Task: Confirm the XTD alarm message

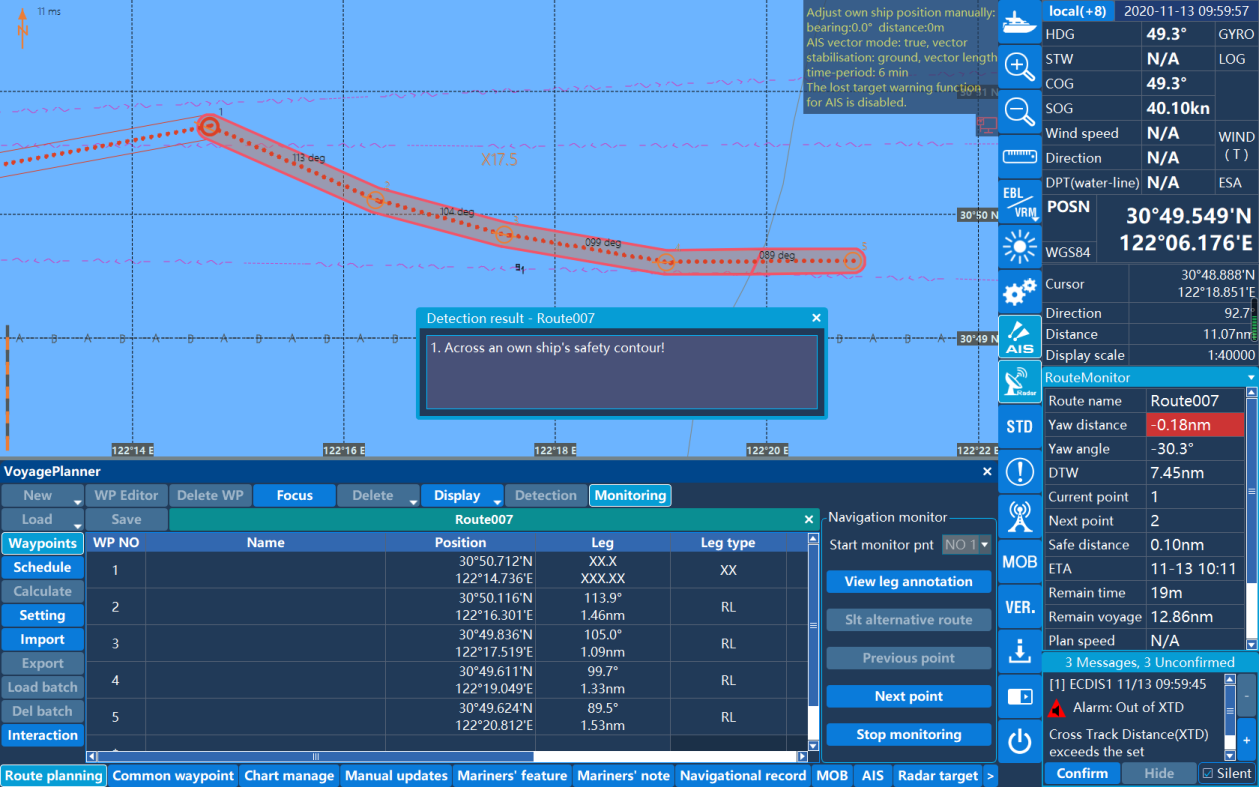Action: coord(1082,773)
